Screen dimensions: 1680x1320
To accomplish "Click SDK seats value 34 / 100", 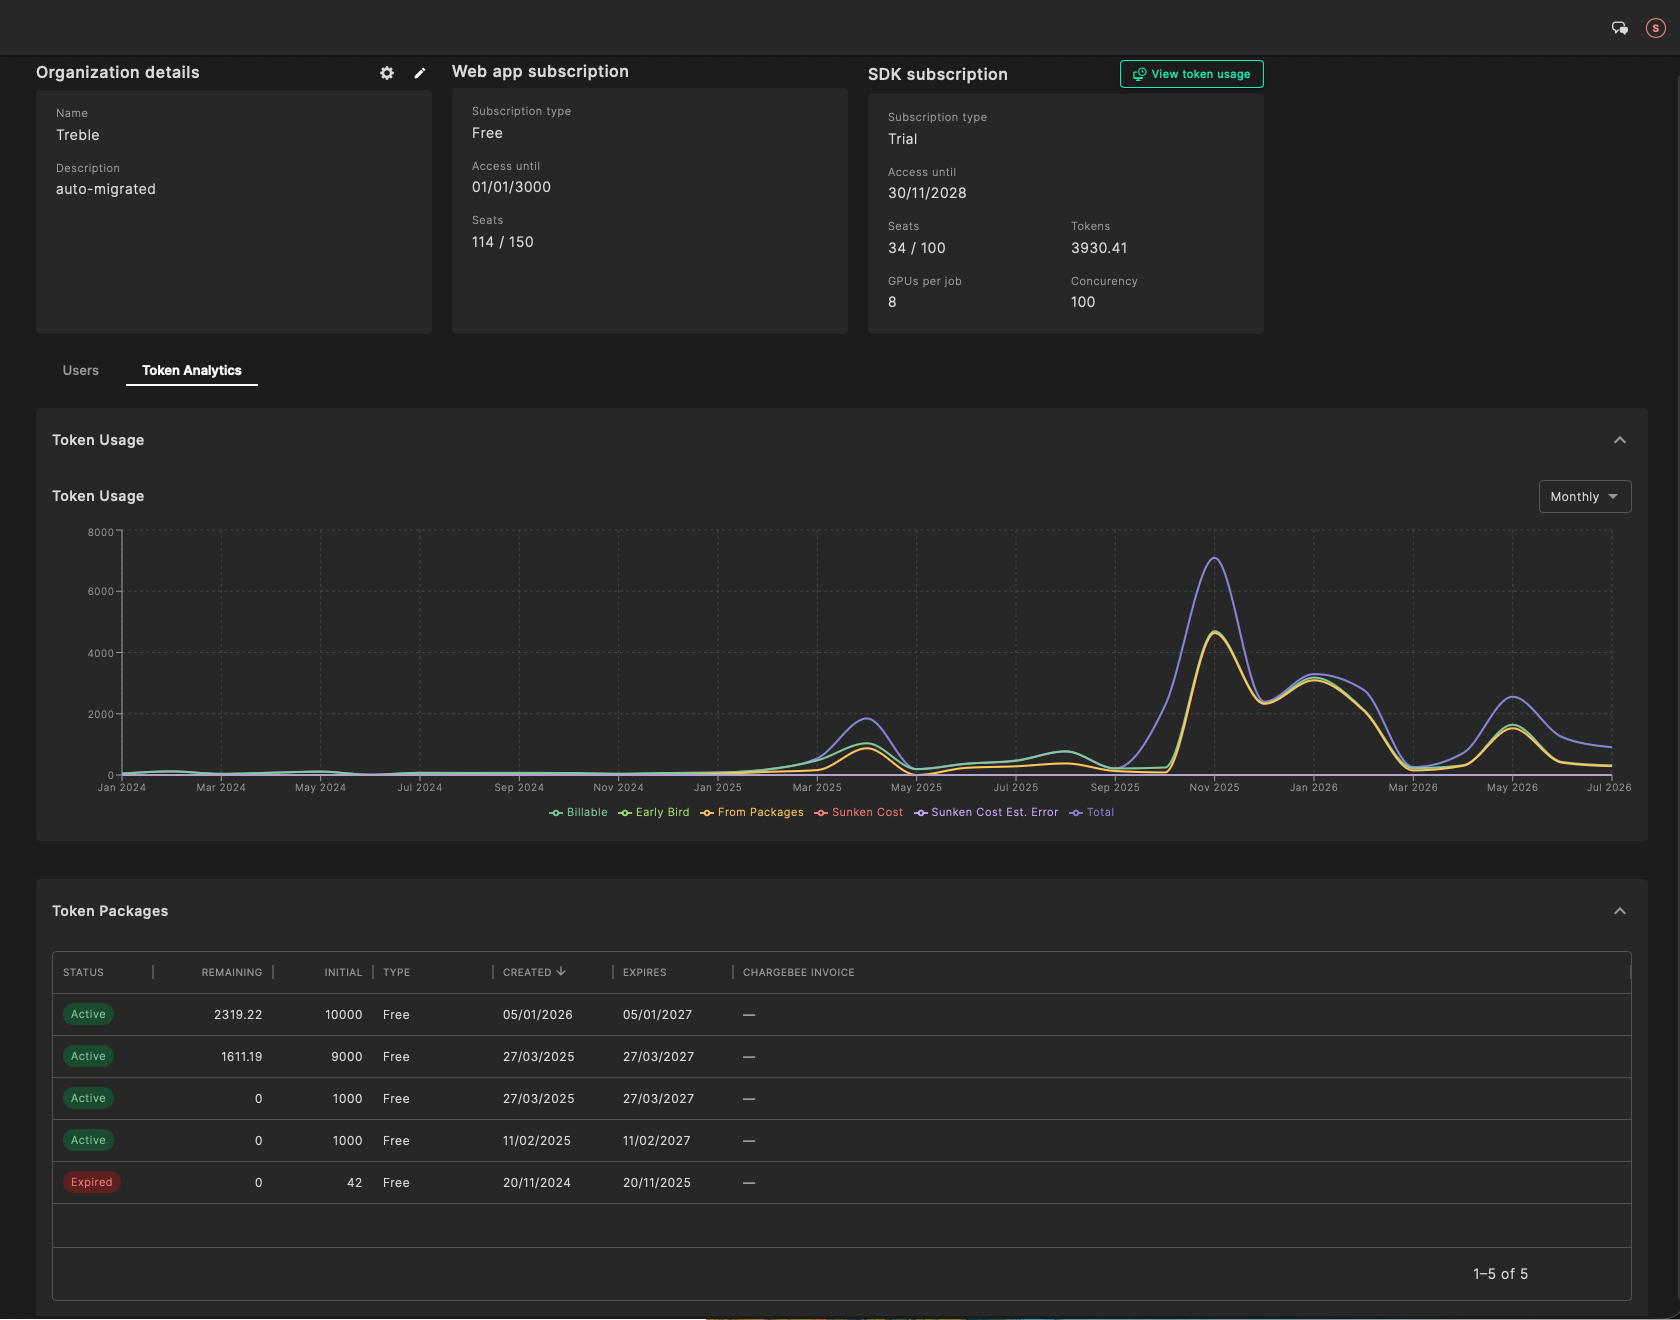I will 917,248.
